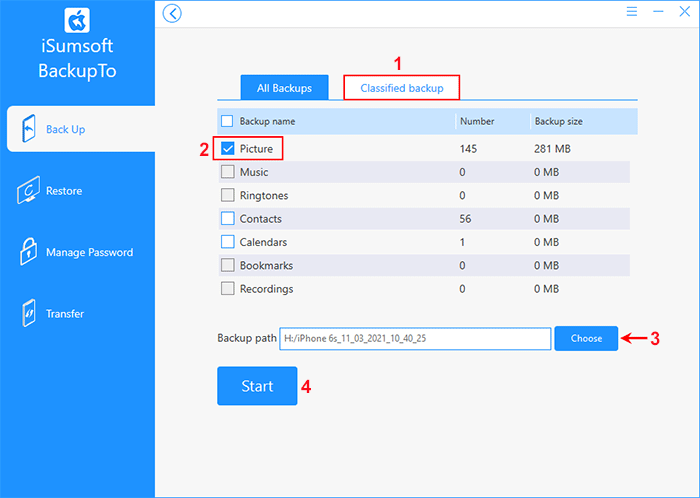
Task: Tick the Music checkbox
Action: coord(228,172)
